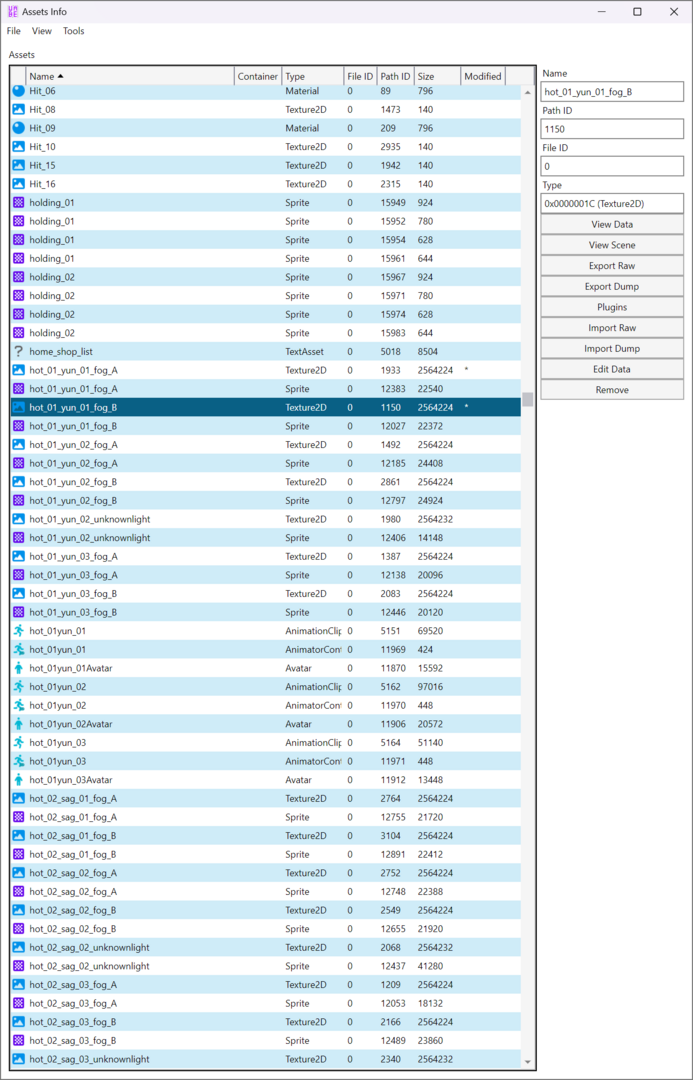Select the hot_02_sag_03_fog_A row with Path ID 12053

[266, 1003]
